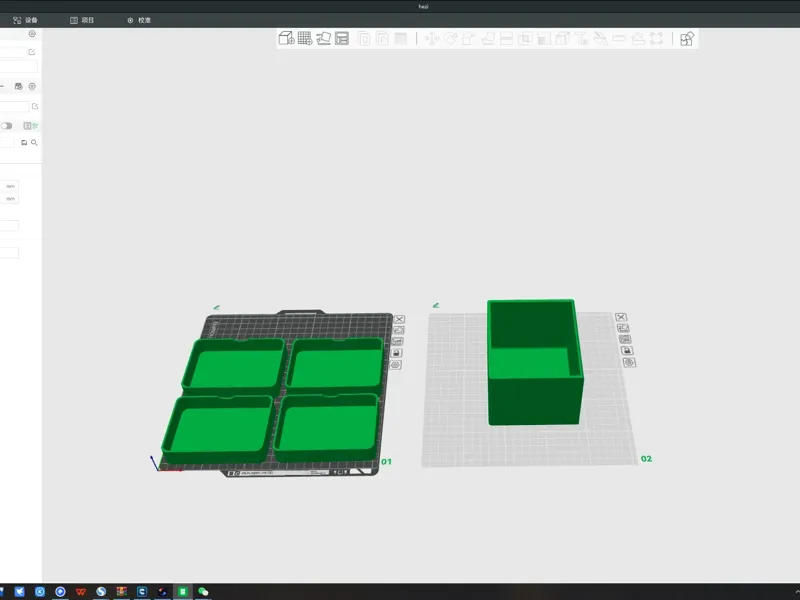Open filament settings gear icon
Screen dimensions: 800x600
point(32,86)
